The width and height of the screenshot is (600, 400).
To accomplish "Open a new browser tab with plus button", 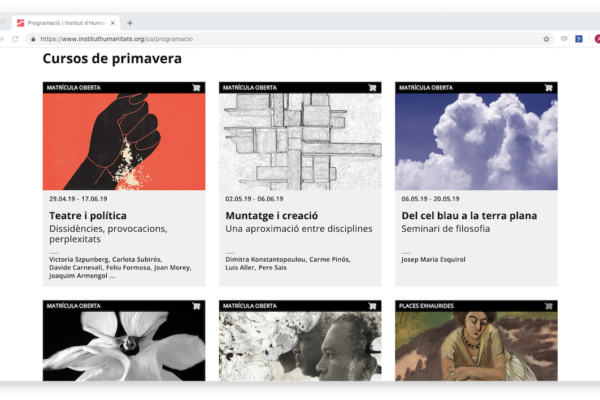I will pos(130,22).
